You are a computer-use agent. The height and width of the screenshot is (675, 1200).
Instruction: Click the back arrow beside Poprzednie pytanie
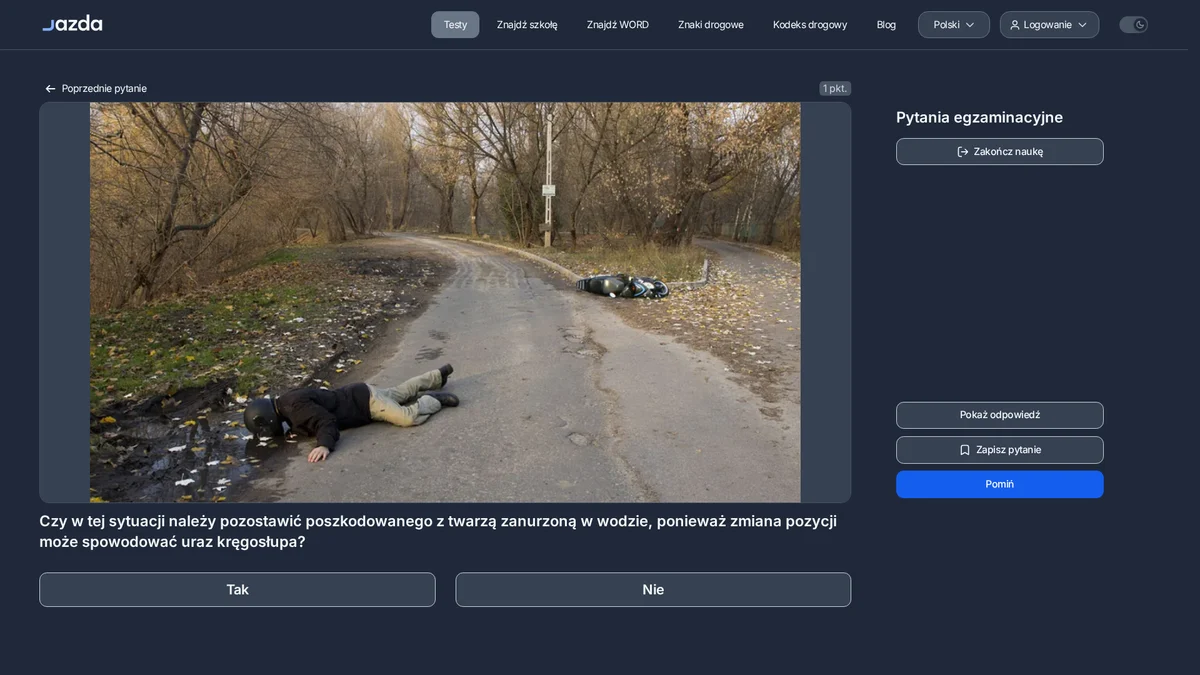point(50,89)
